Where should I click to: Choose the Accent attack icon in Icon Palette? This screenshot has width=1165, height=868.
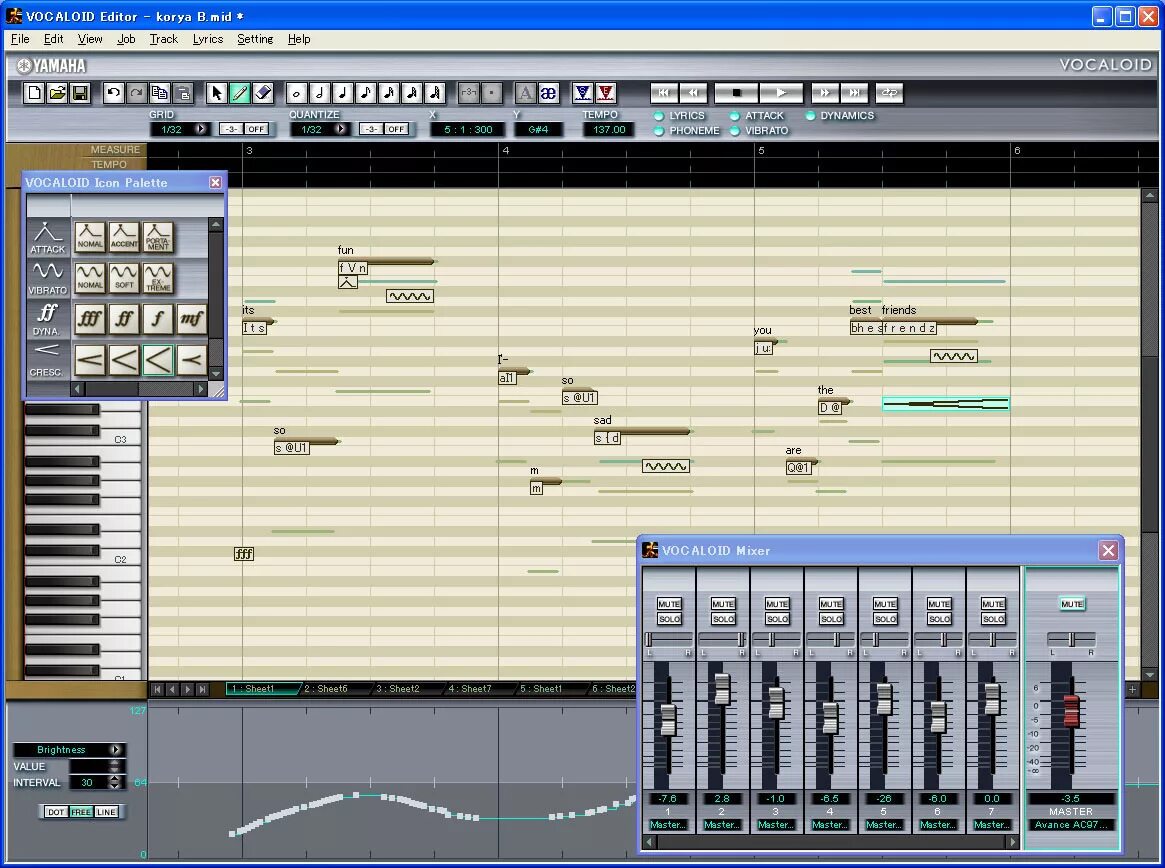[x=124, y=237]
